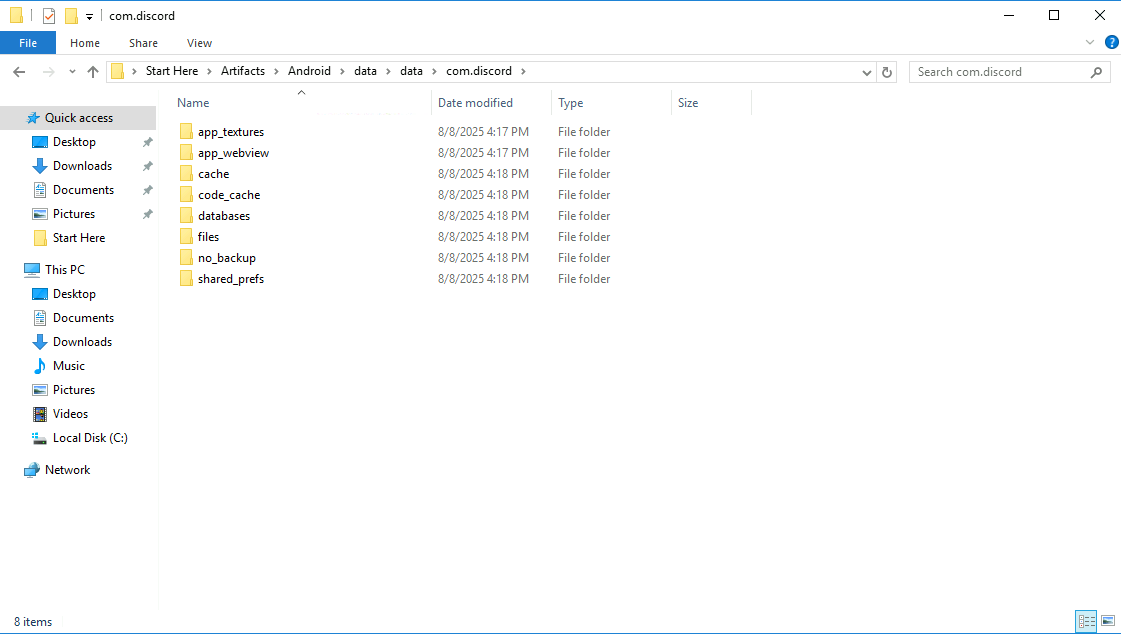Open the app_textures folder
Image resolution: width=1121 pixels, height=634 pixels.
[231, 132]
